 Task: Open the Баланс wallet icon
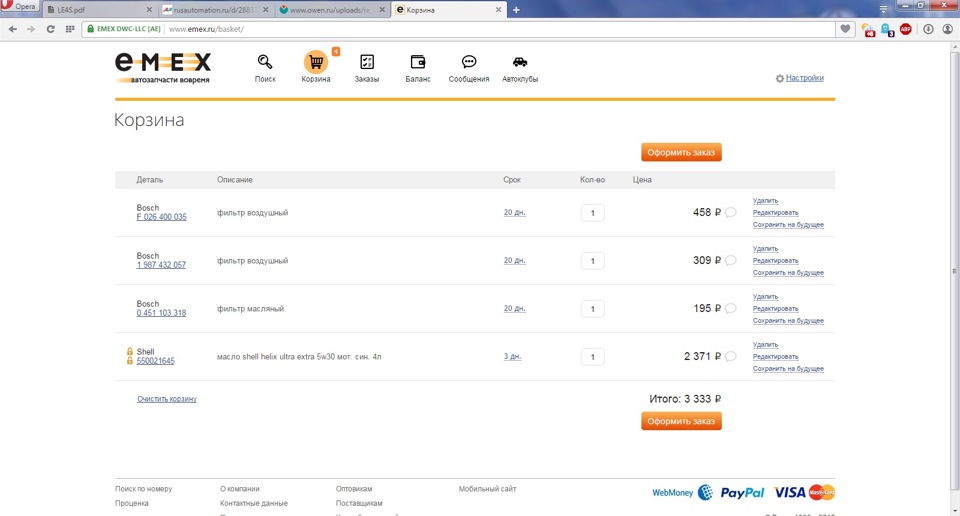point(418,62)
